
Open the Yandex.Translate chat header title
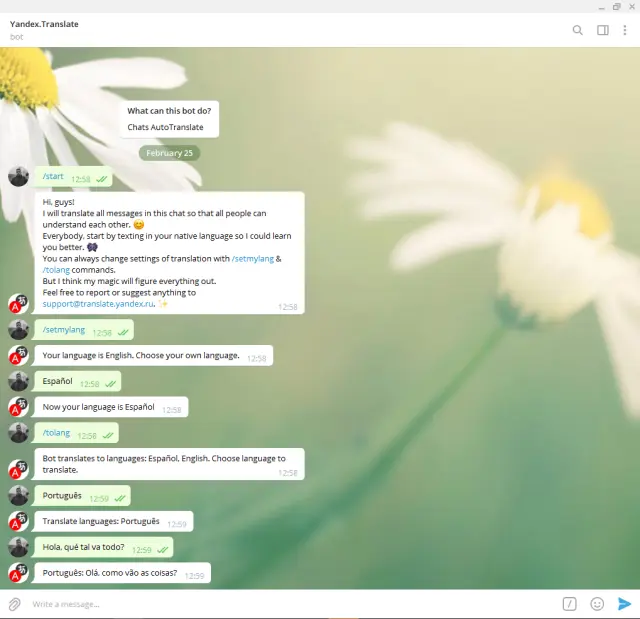45,24
